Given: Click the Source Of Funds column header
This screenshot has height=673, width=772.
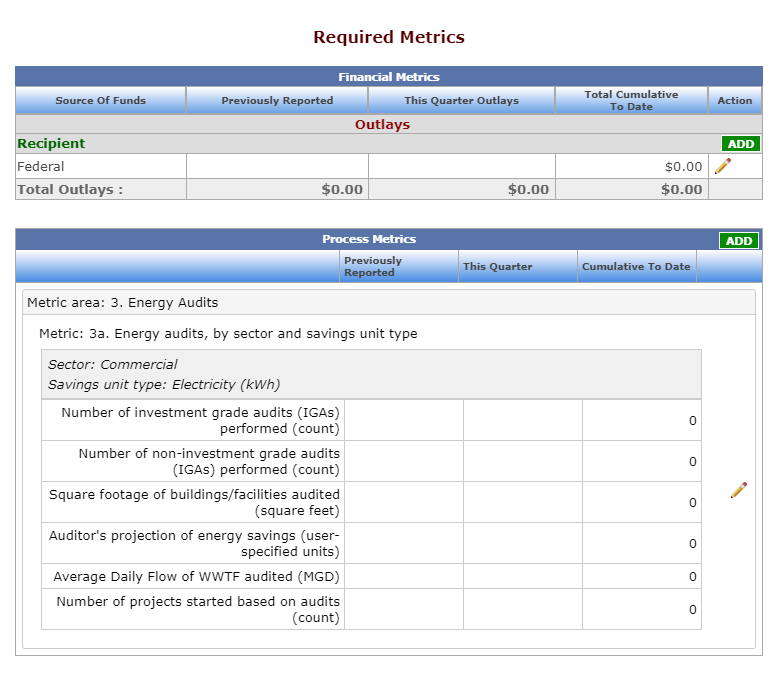Looking at the screenshot, I should (100, 100).
